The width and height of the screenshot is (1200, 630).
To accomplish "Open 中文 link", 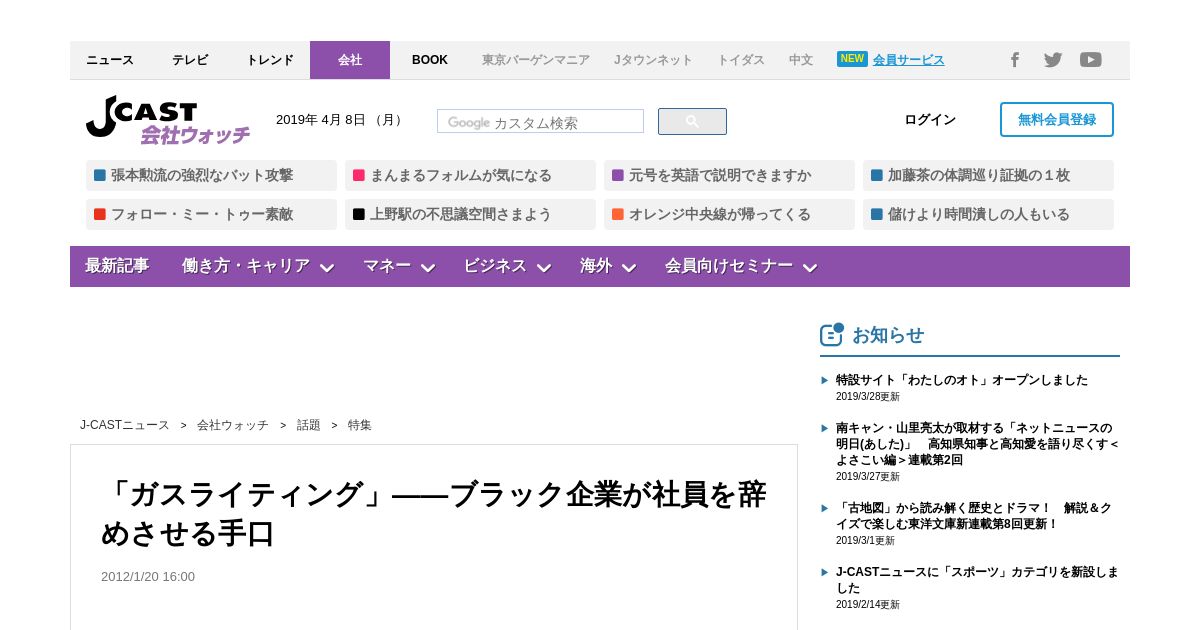I will pyautogui.click(x=801, y=60).
